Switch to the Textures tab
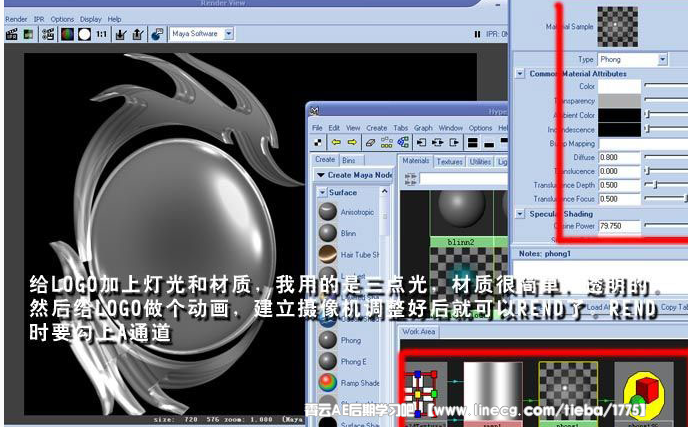Image resolution: width=688 pixels, height=427 pixels. [x=449, y=161]
